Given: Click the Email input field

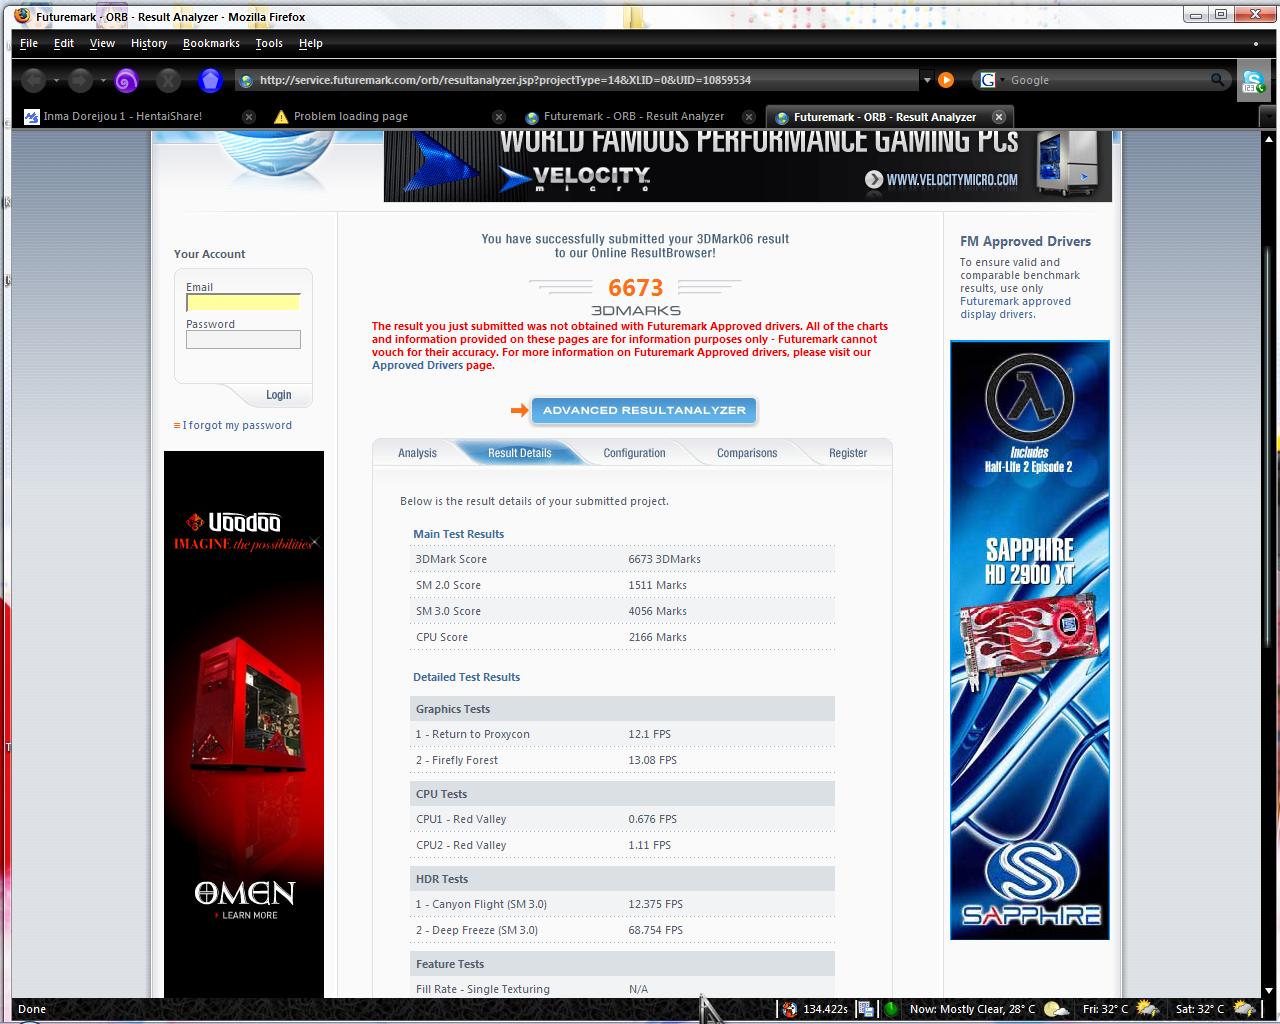Looking at the screenshot, I should tap(243, 302).
